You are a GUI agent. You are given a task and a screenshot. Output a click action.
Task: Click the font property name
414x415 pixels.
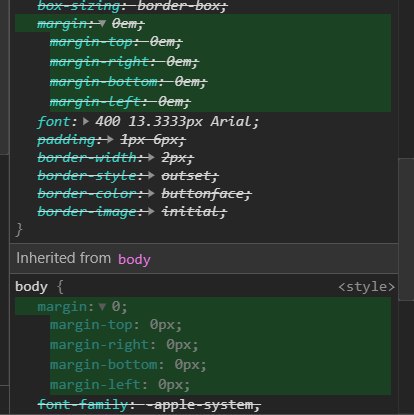pos(54,122)
